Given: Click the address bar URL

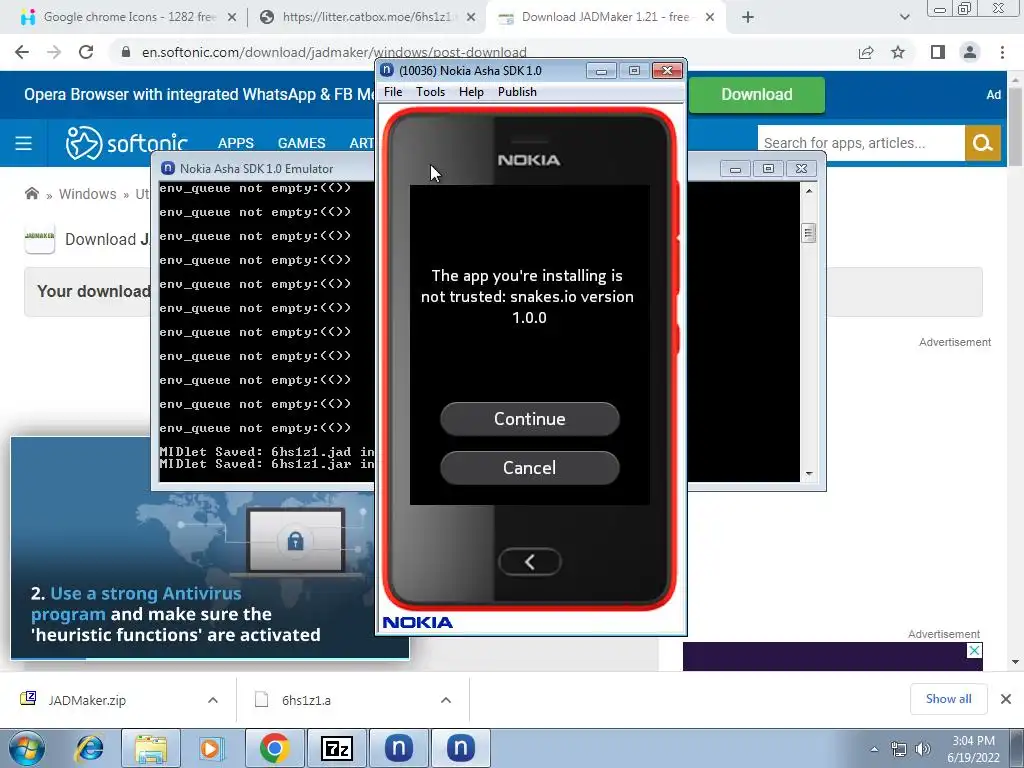Looking at the screenshot, I should coord(334,52).
